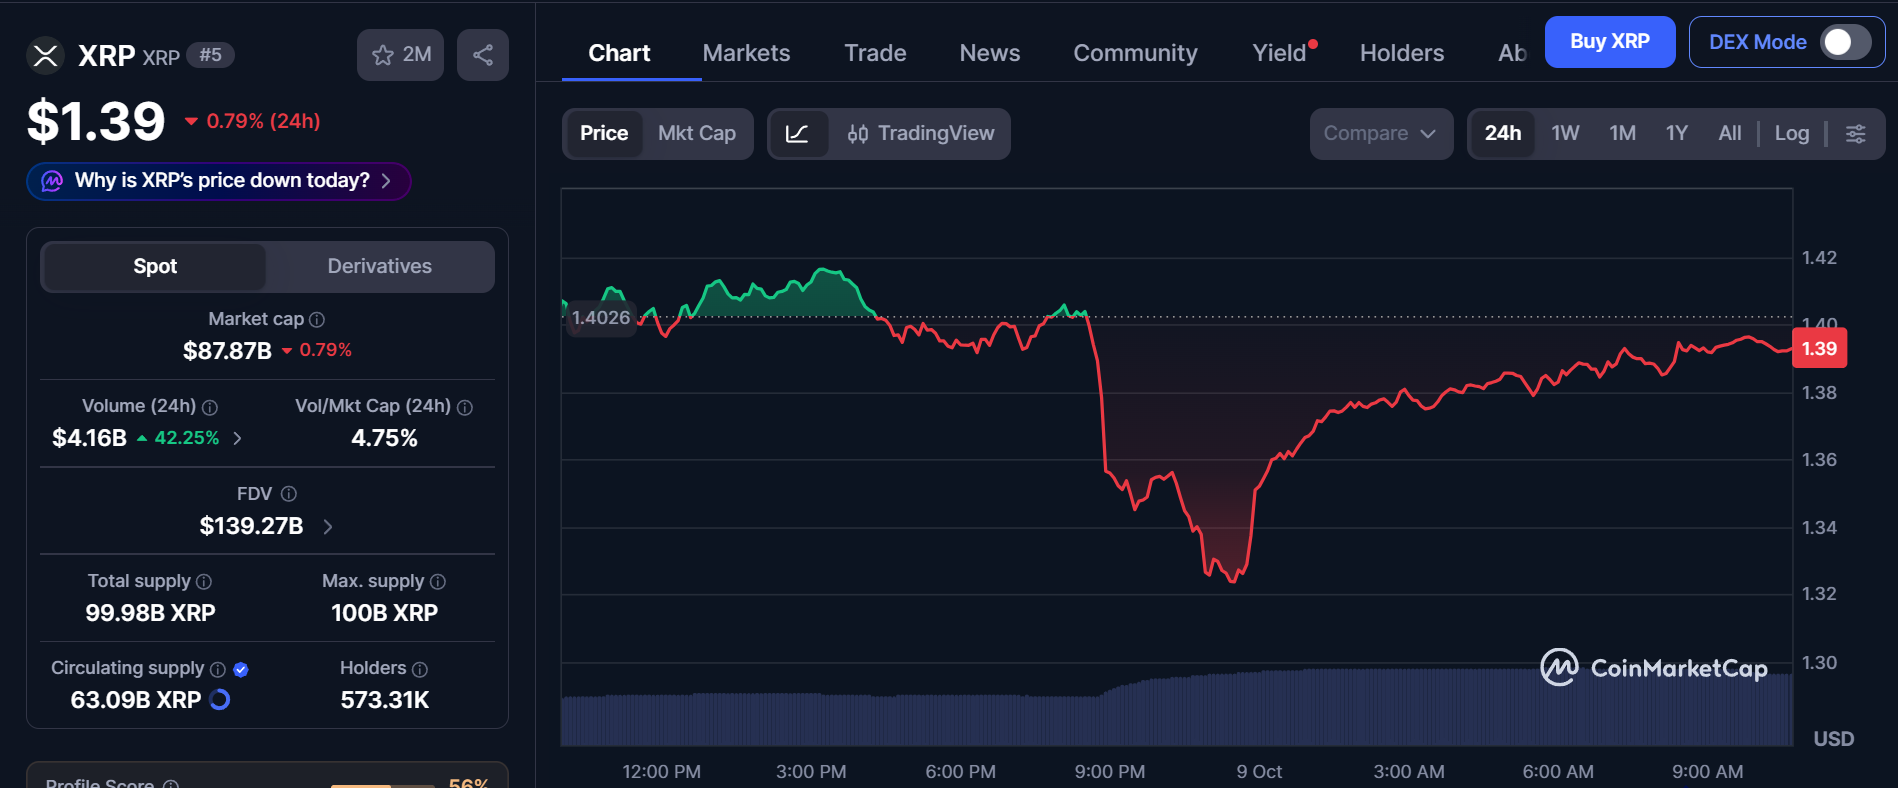
Task: View the Yield tab
Action: (x=1281, y=53)
